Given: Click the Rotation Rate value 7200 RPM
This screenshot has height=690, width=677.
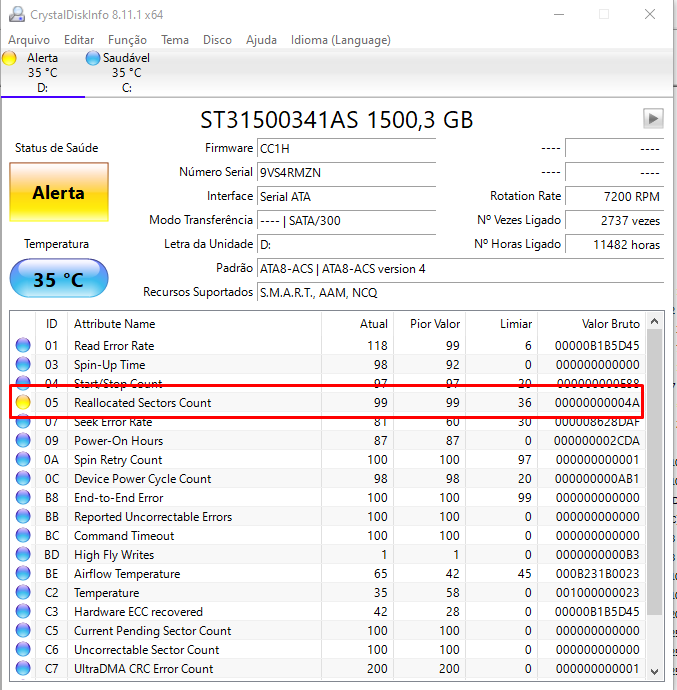Looking at the screenshot, I should [614, 197].
